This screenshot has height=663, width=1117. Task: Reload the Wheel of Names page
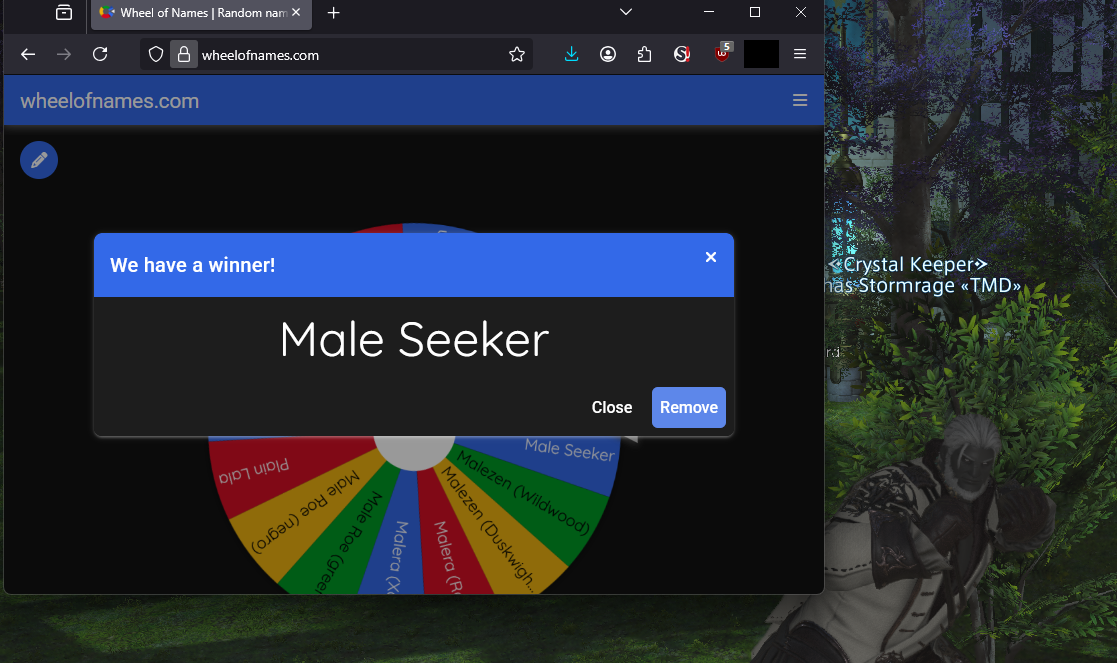100,54
